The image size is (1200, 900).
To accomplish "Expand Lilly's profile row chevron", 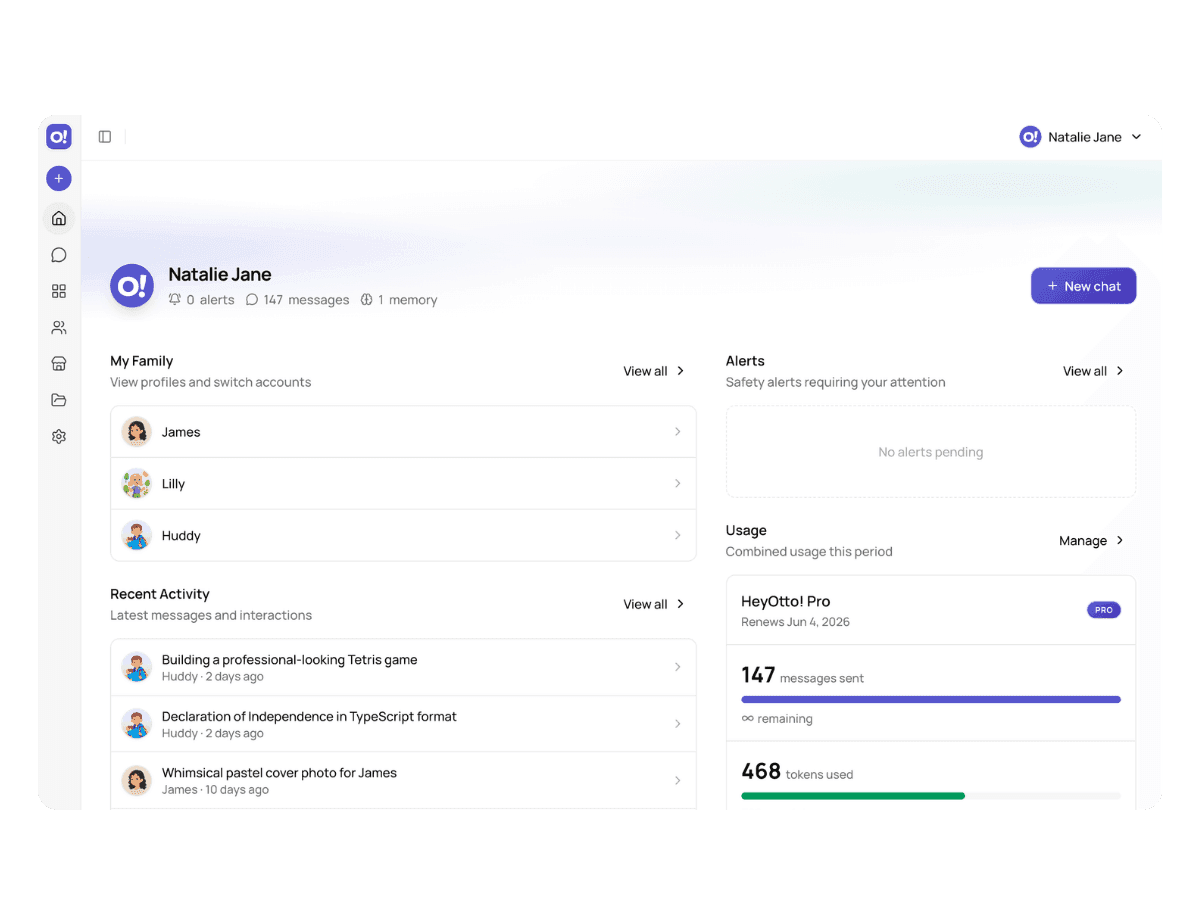I will 677,484.
